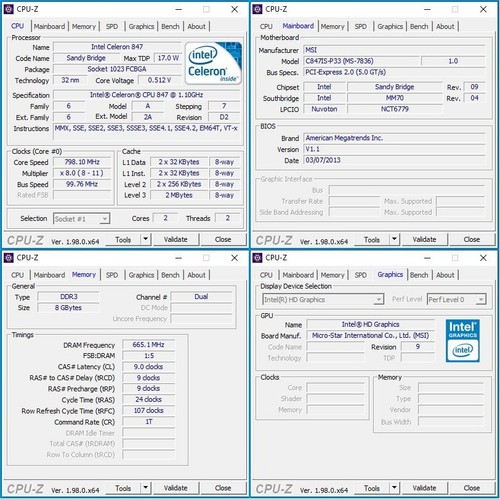Open Bench tab in Graphics window
Viewport: 500px width, 499px height.
(419, 275)
